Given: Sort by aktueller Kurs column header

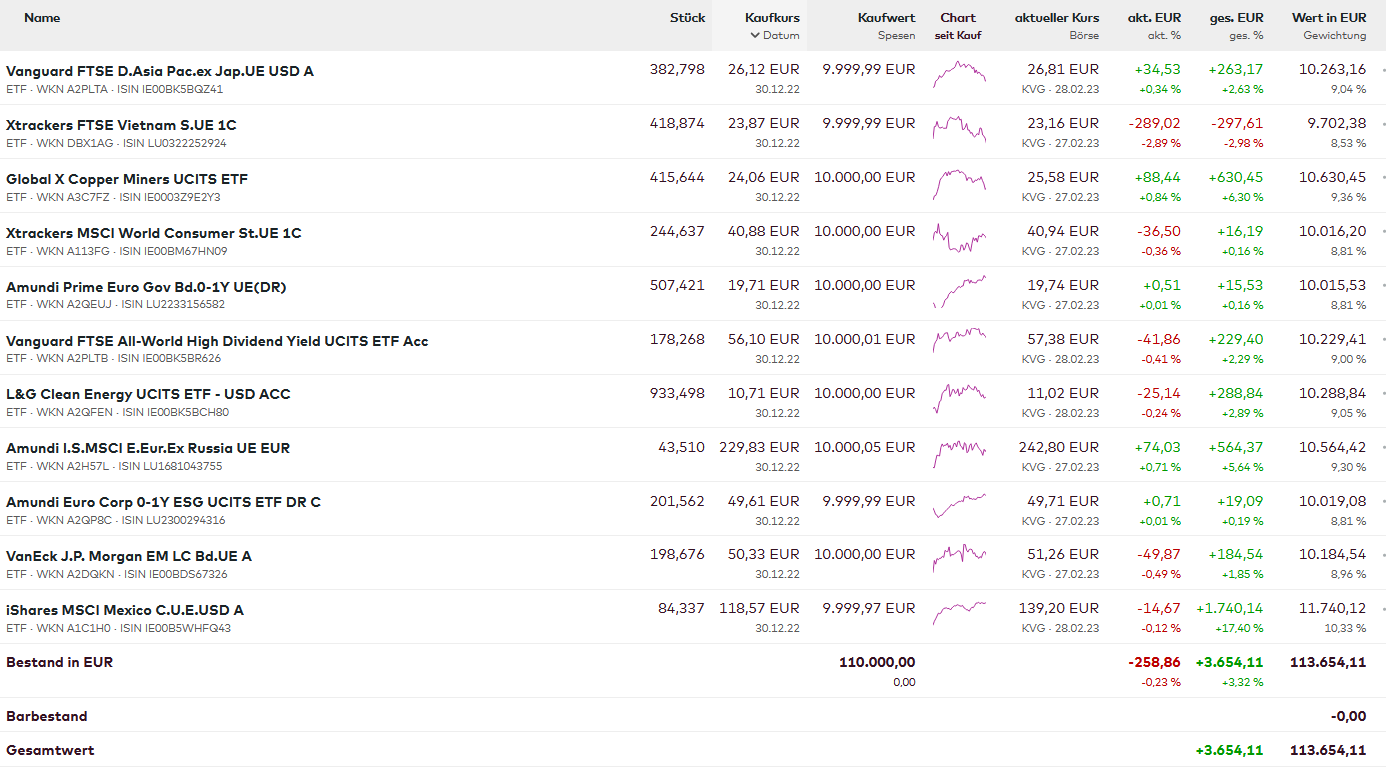Looking at the screenshot, I should (x=1056, y=18).
